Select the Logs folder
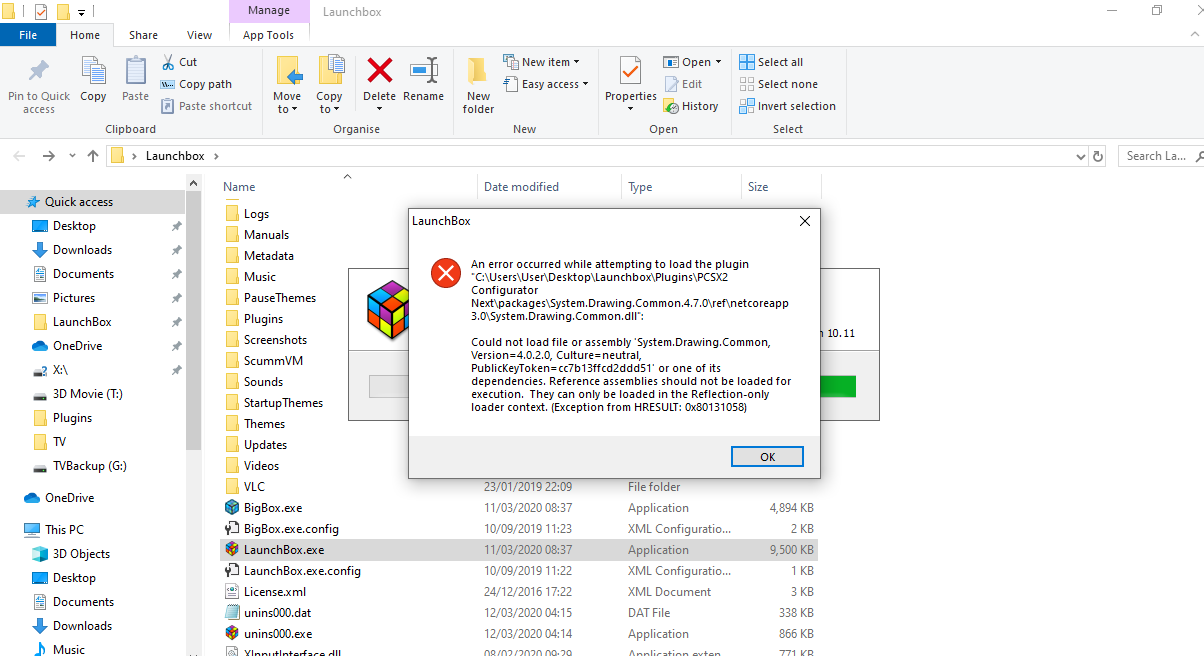The width and height of the screenshot is (1204, 656). click(x=256, y=214)
